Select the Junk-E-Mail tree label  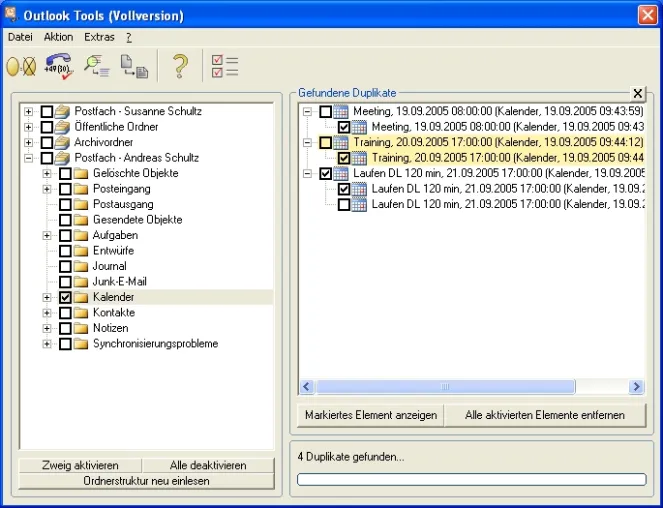pyautogui.click(x=120, y=282)
